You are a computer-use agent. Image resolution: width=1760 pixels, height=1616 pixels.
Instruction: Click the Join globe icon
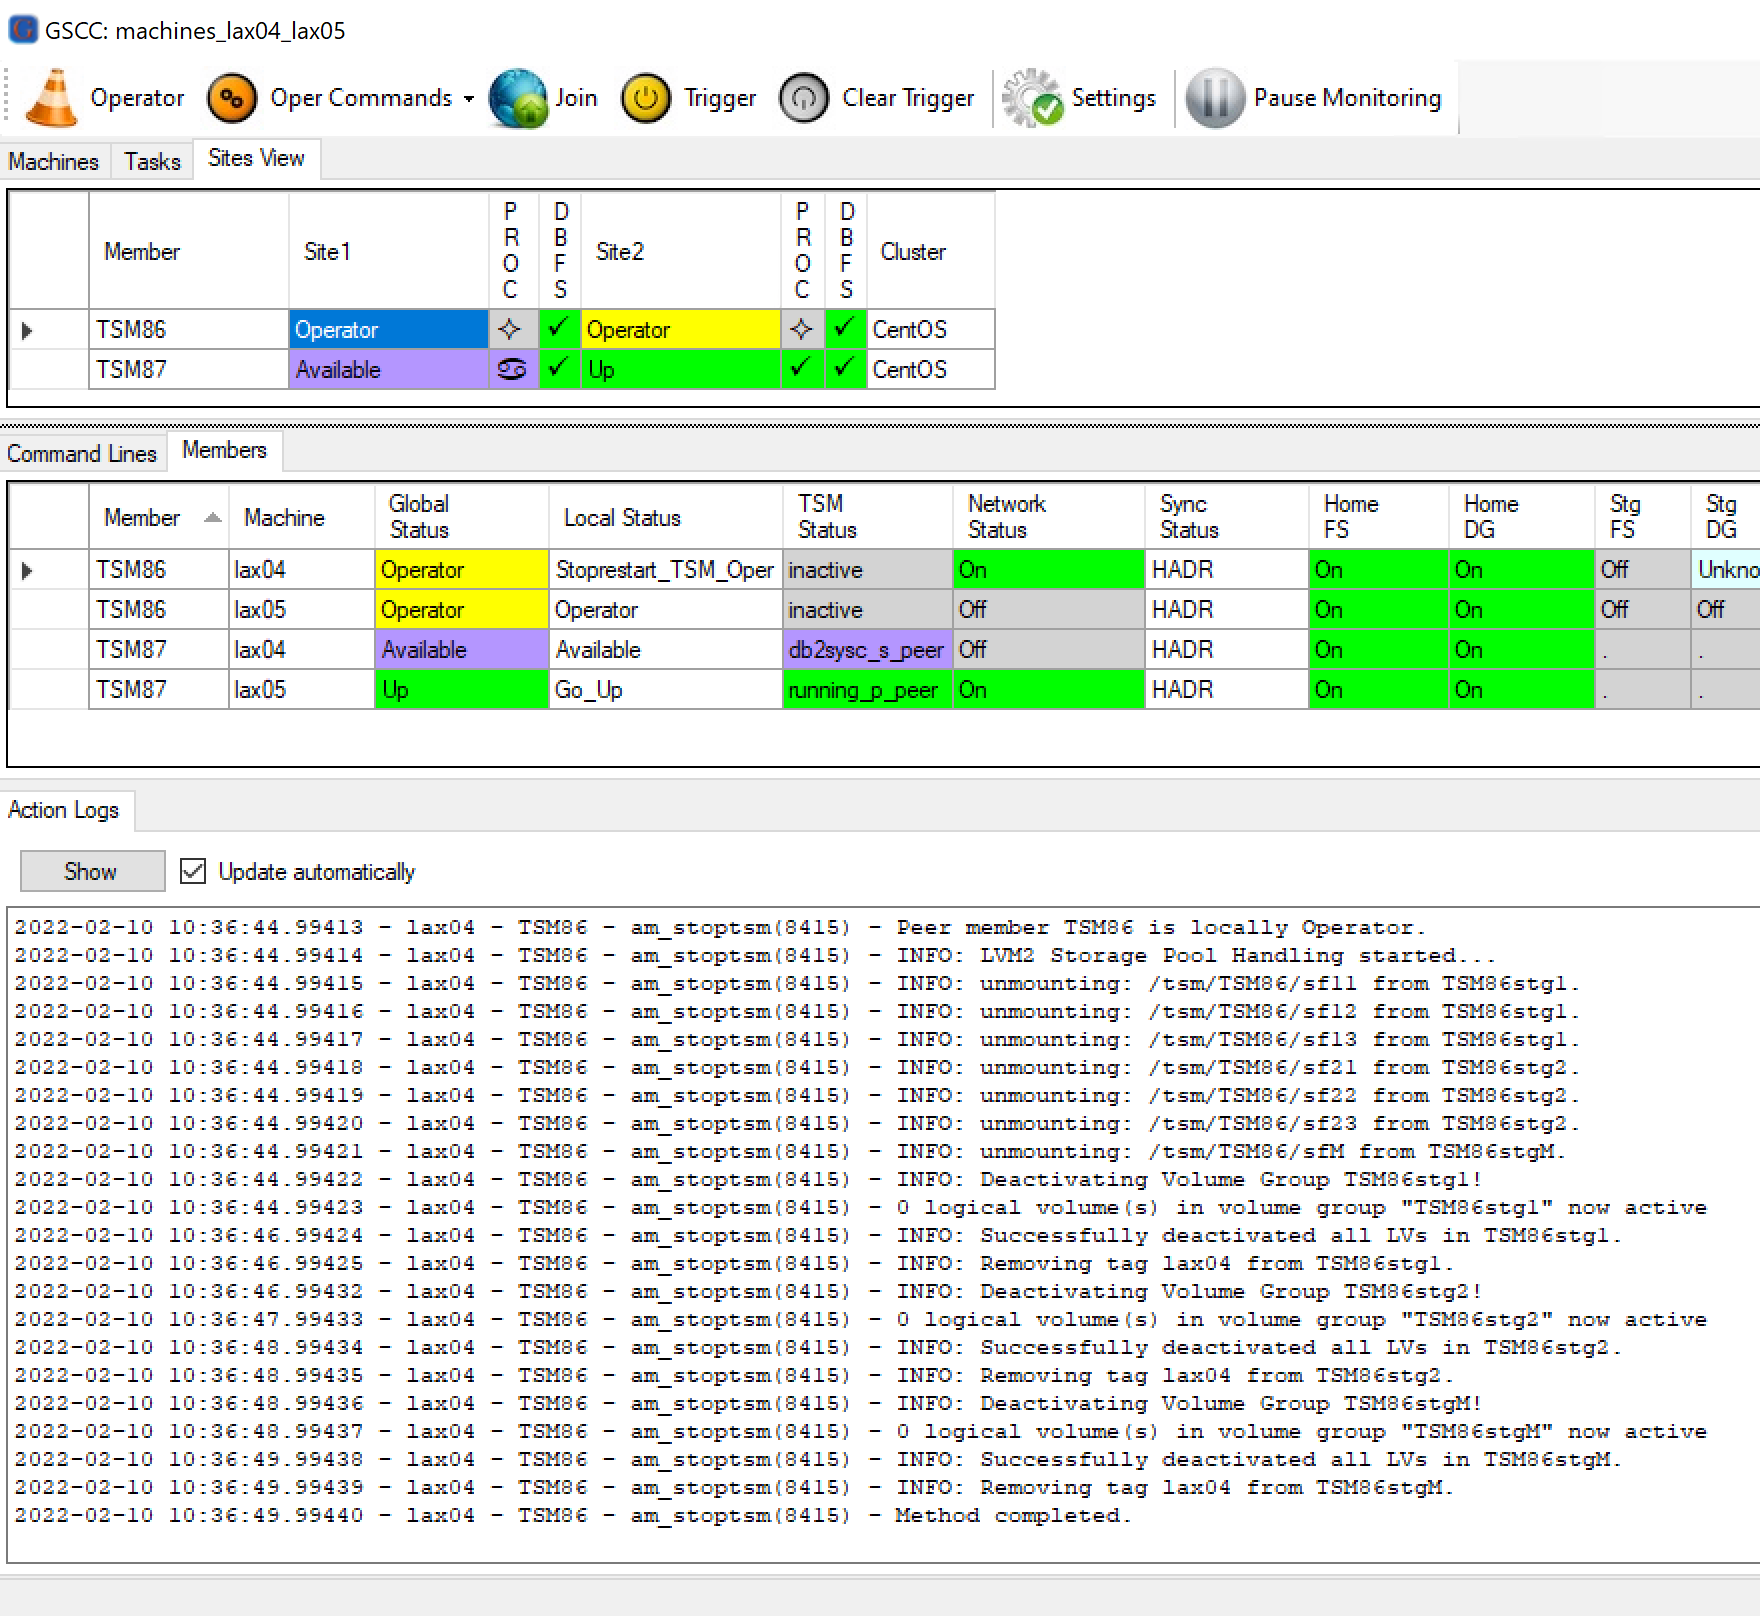click(x=518, y=98)
